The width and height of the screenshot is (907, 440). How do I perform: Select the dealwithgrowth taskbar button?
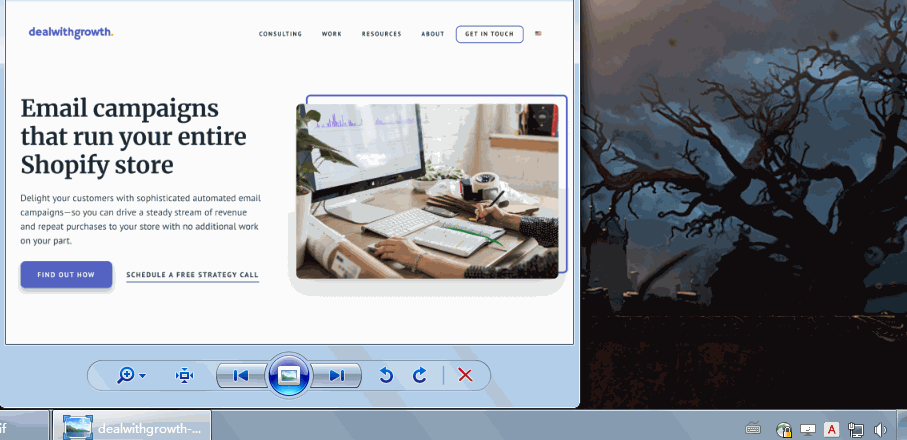[132, 428]
